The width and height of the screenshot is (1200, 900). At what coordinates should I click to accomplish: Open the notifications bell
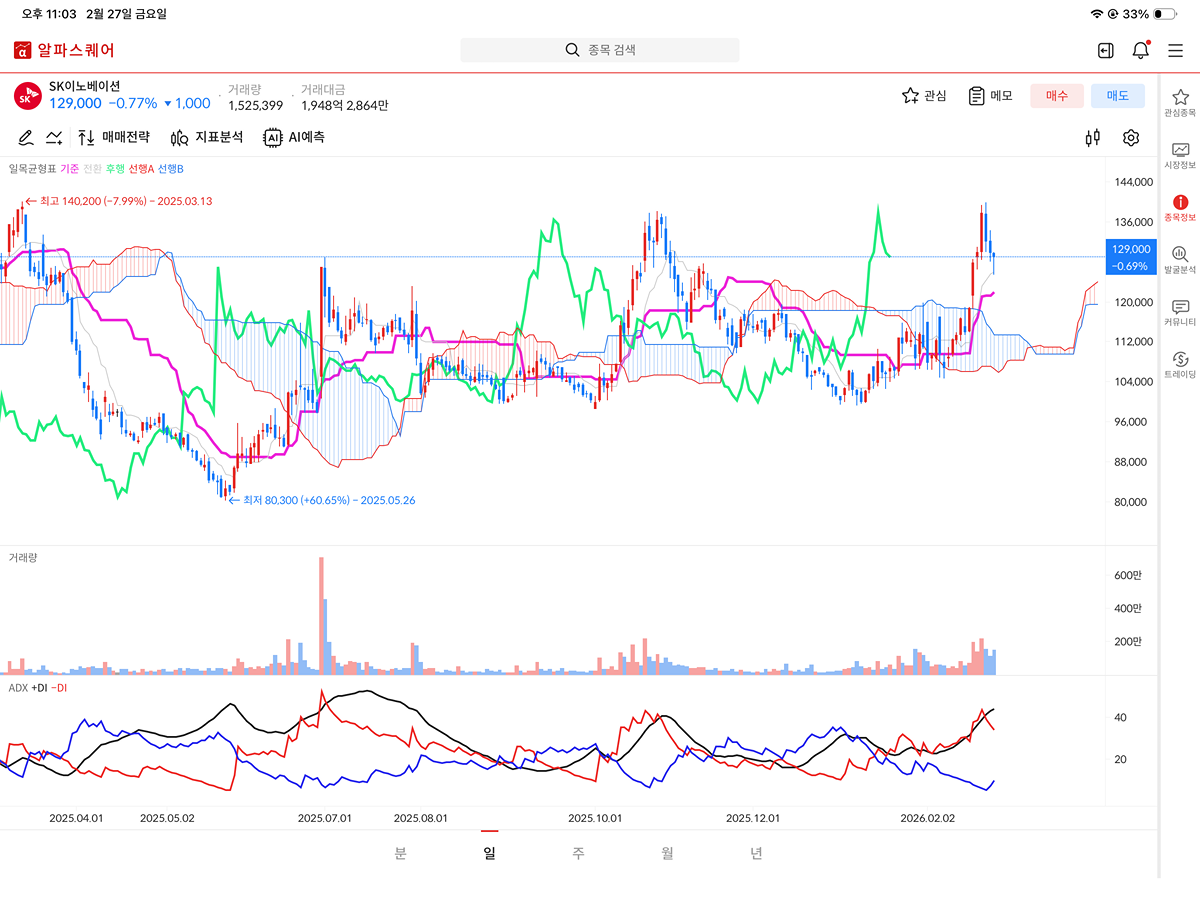1140,50
